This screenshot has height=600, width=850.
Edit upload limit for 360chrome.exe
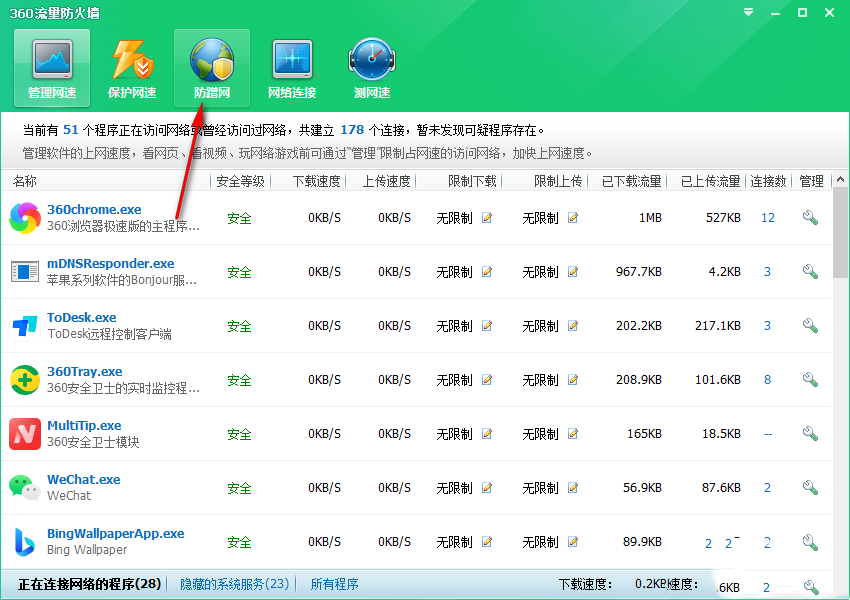[572, 218]
